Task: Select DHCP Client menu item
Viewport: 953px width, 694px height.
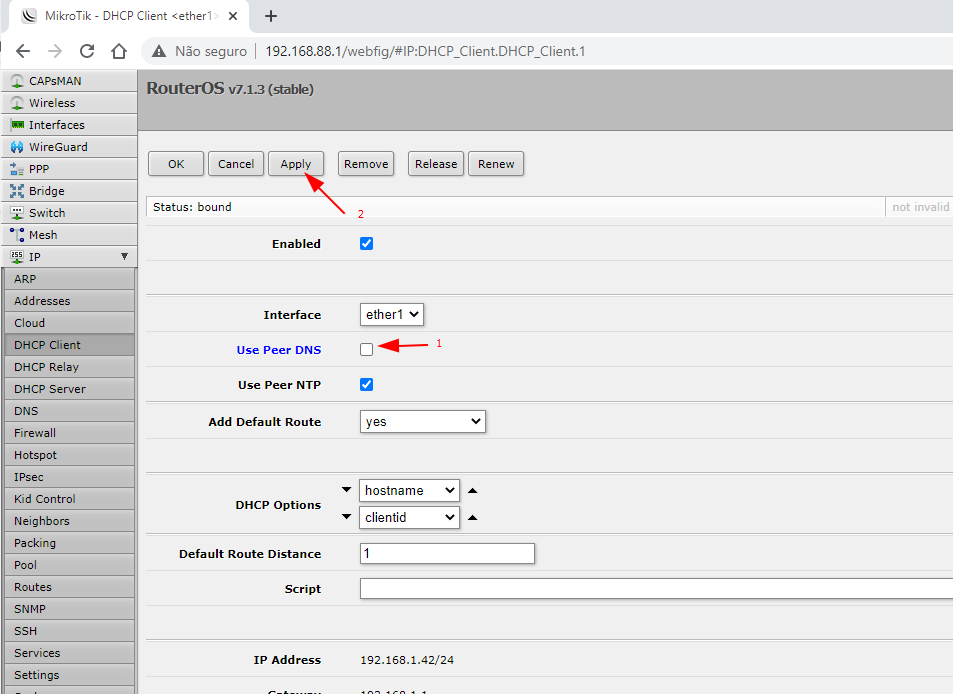Action: pyautogui.click(x=69, y=345)
